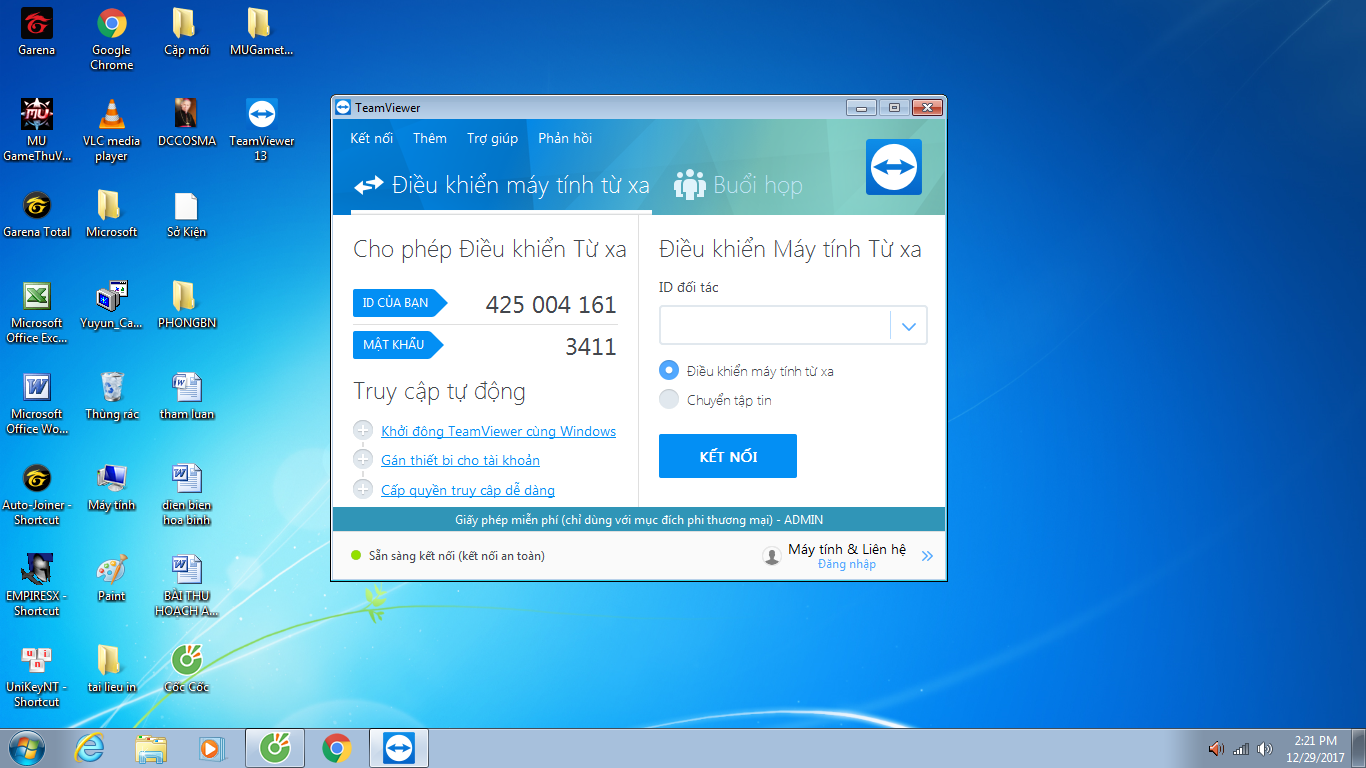Click the ID 425 004 161 value
Viewport: 1366px width, 768px height.
551,304
